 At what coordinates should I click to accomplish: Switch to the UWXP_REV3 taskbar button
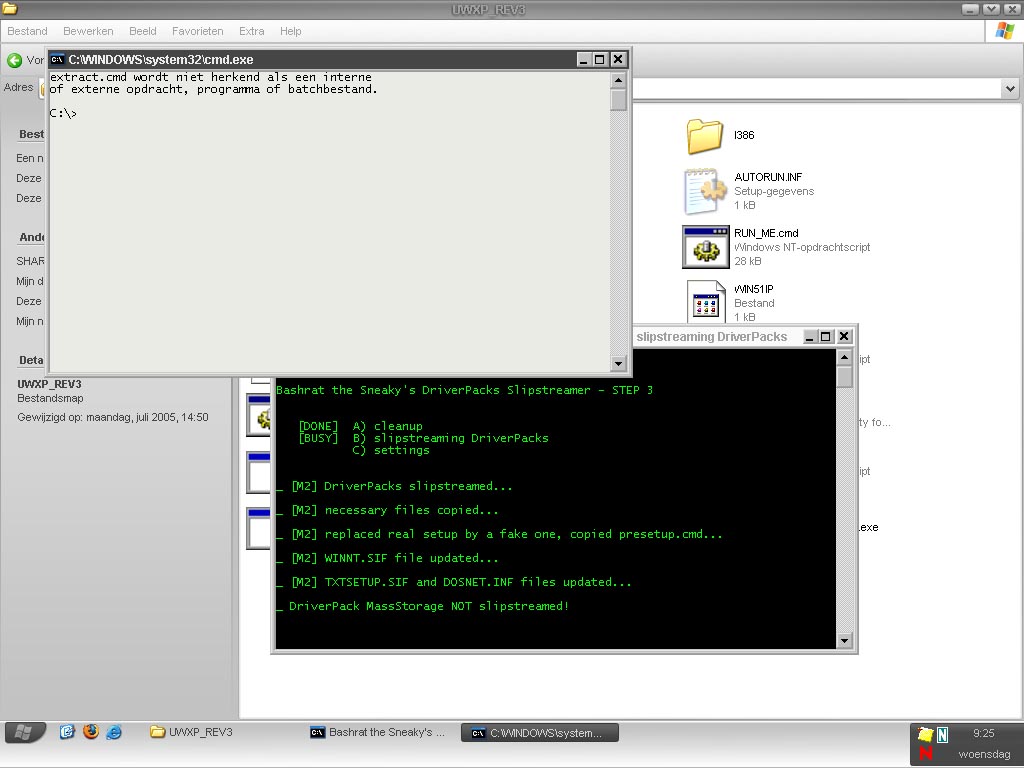[x=191, y=732]
